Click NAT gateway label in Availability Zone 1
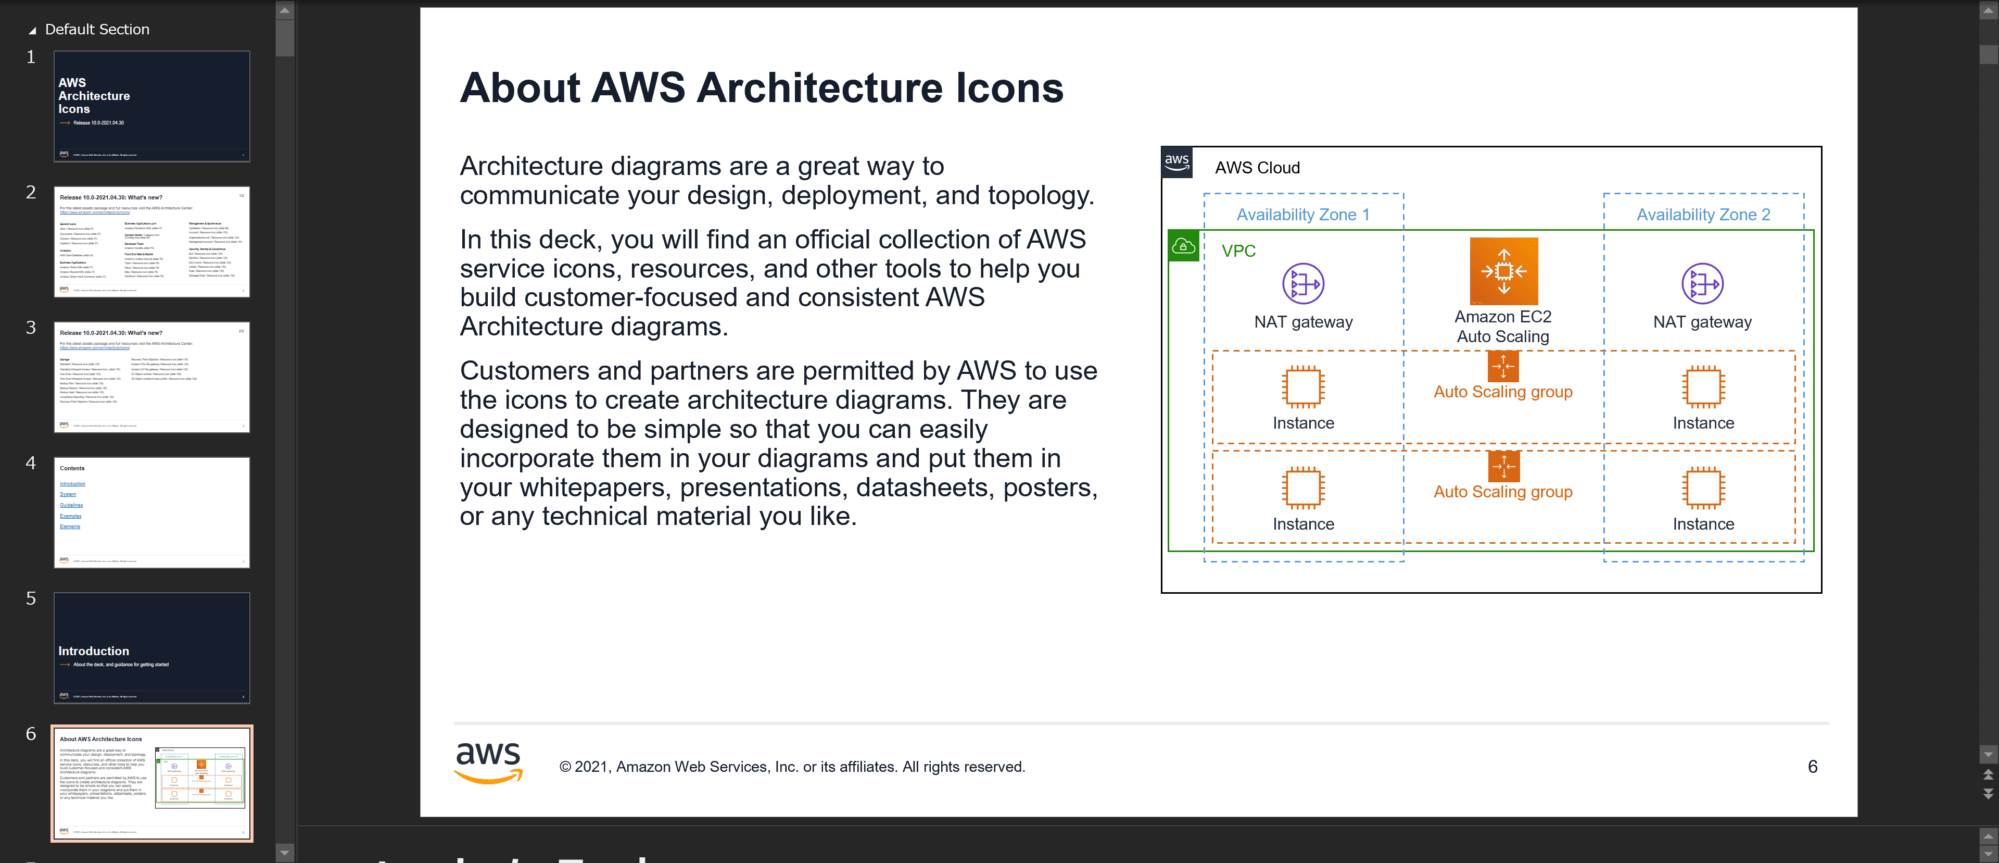The image size is (1999, 863). pyautogui.click(x=1303, y=322)
